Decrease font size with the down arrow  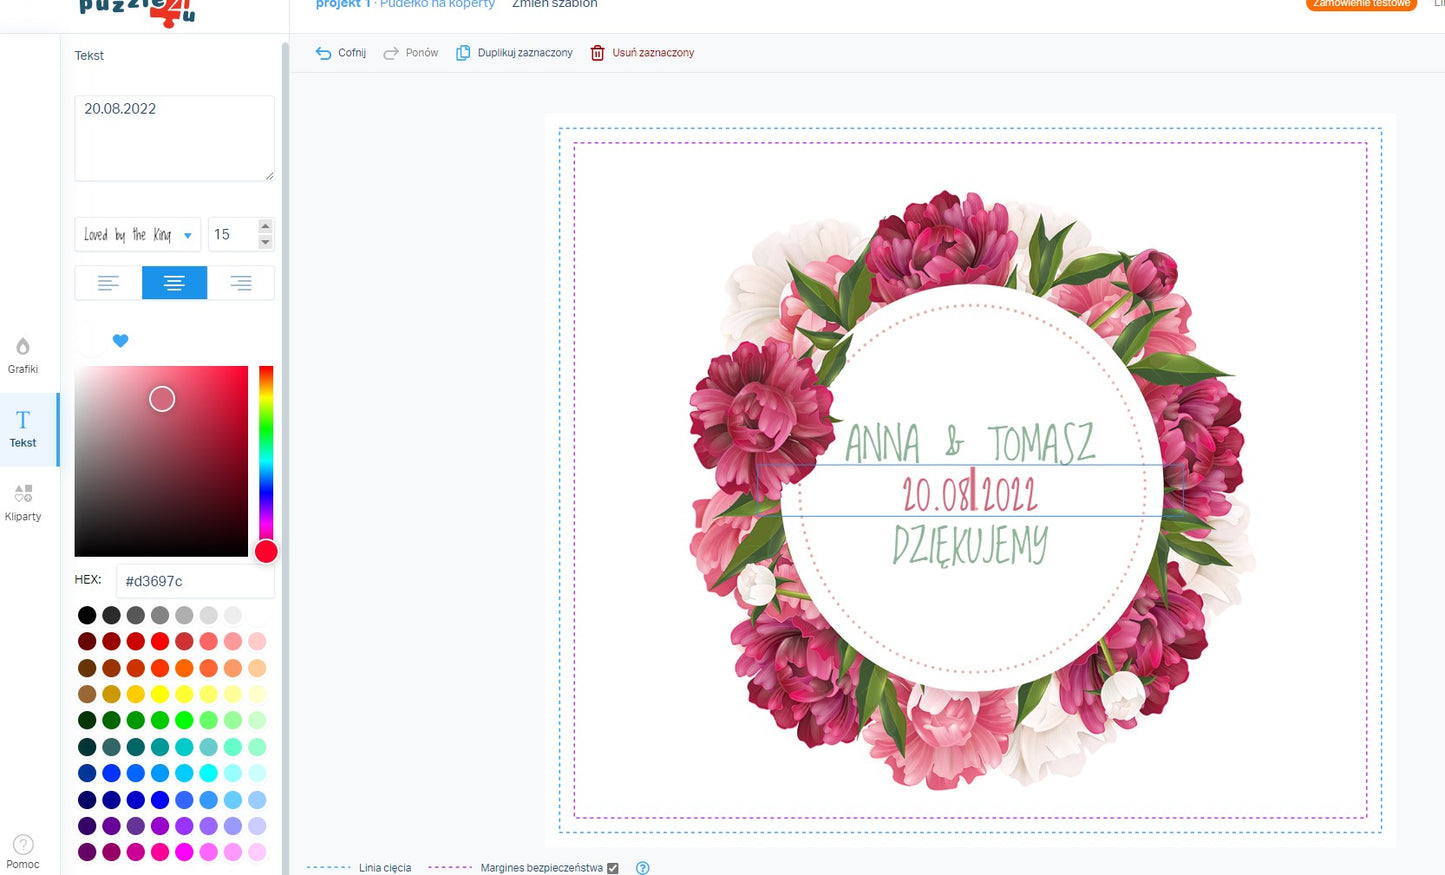(265, 242)
